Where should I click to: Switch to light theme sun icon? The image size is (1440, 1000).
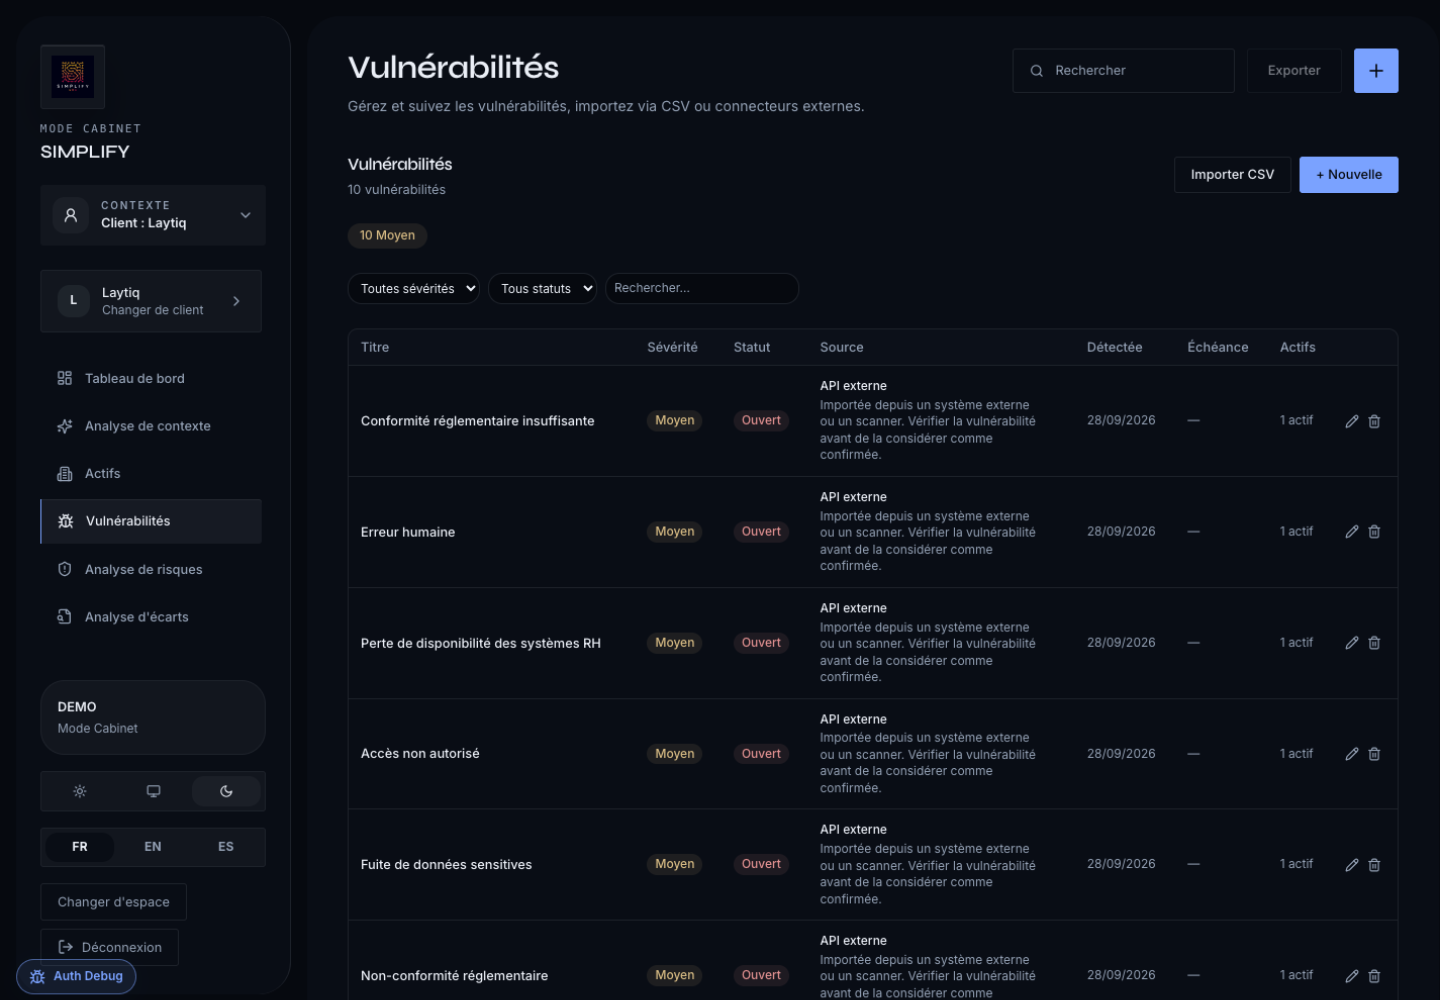(x=80, y=791)
